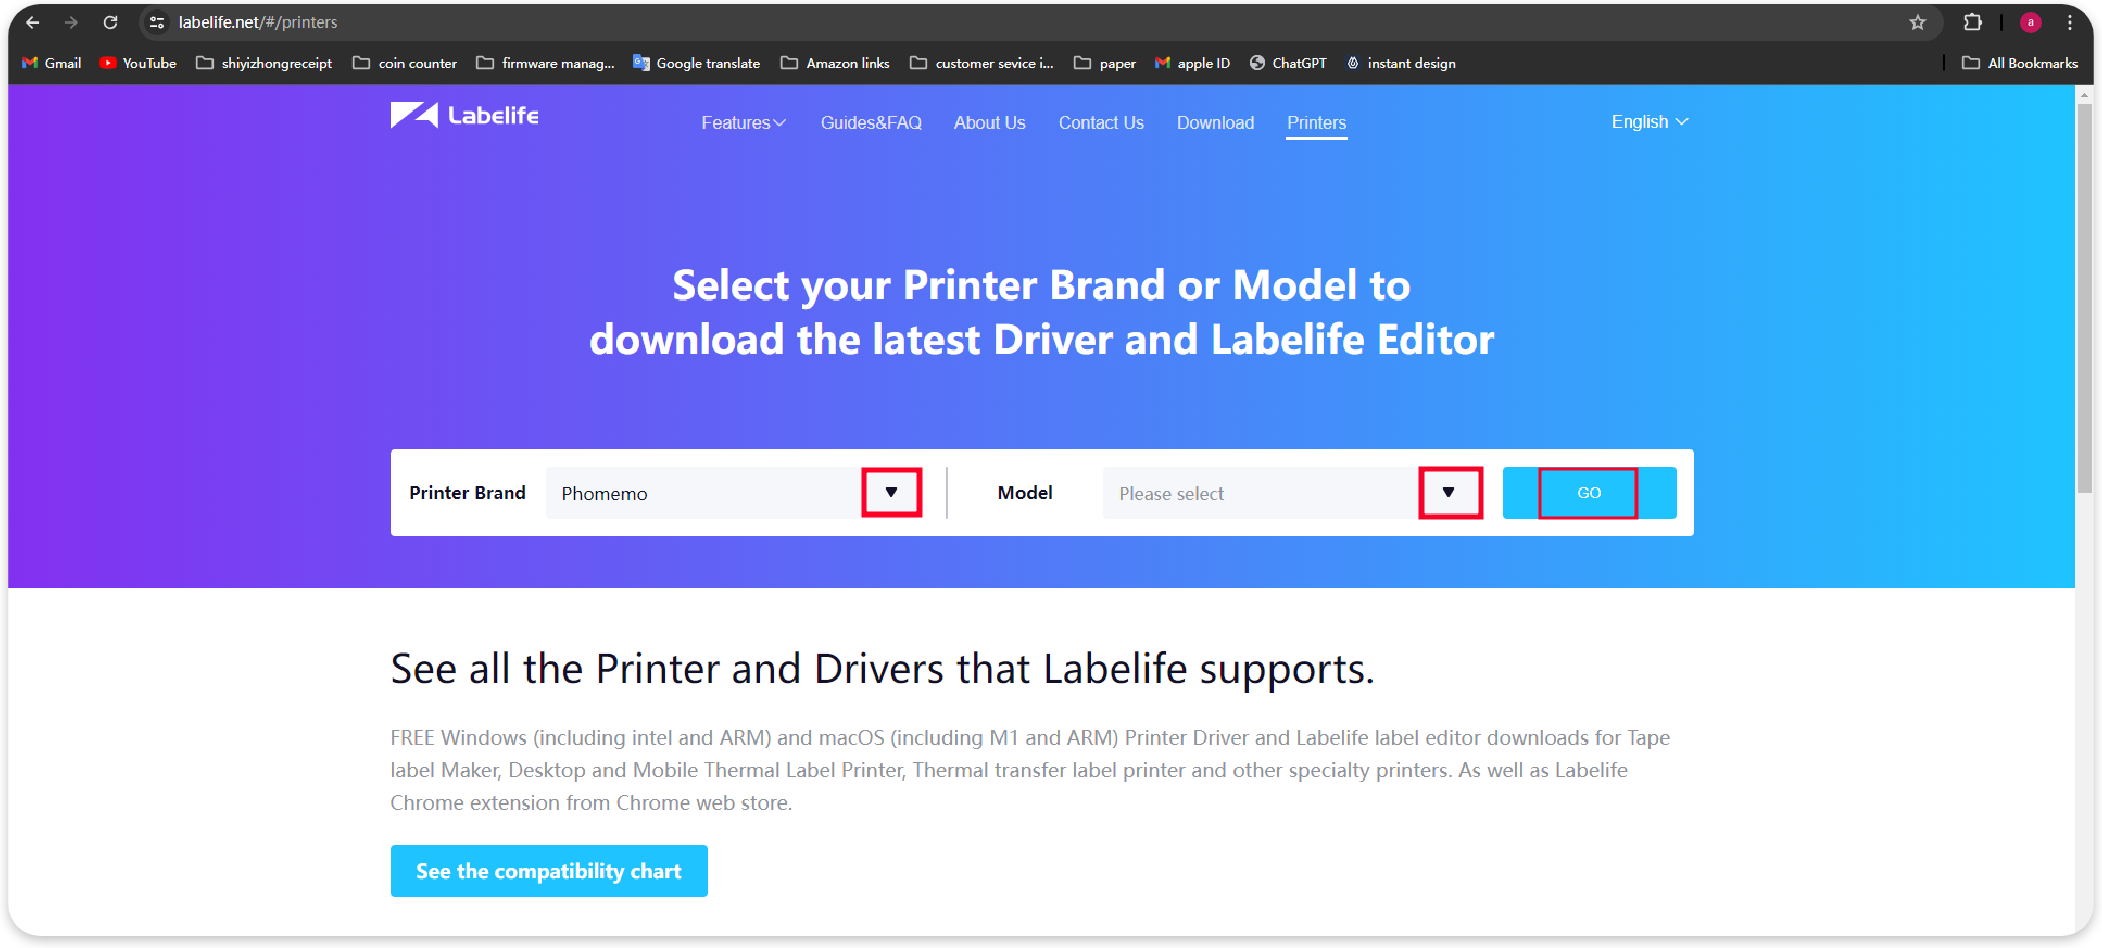
Task: Open the About Us page
Action: pyautogui.click(x=989, y=123)
